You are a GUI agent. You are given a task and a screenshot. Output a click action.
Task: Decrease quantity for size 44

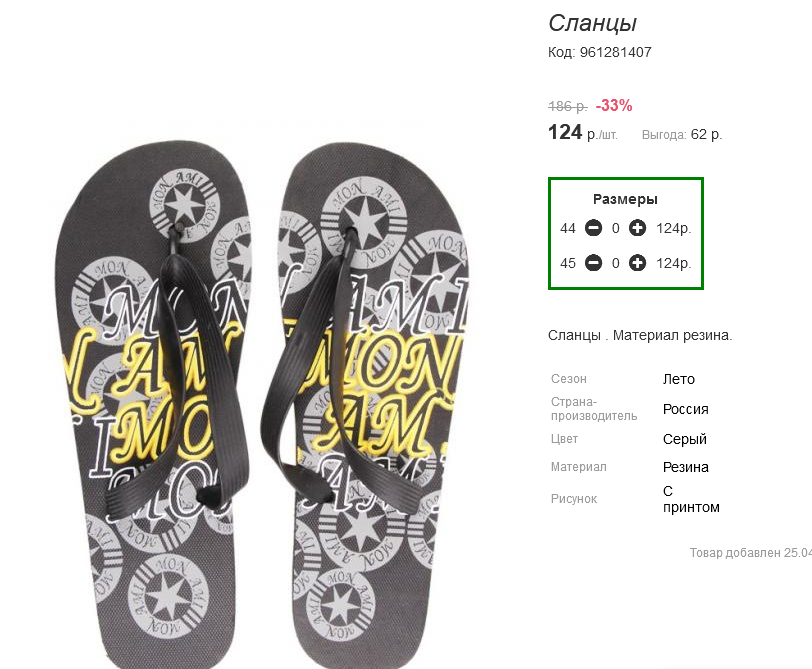pos(593,228)
